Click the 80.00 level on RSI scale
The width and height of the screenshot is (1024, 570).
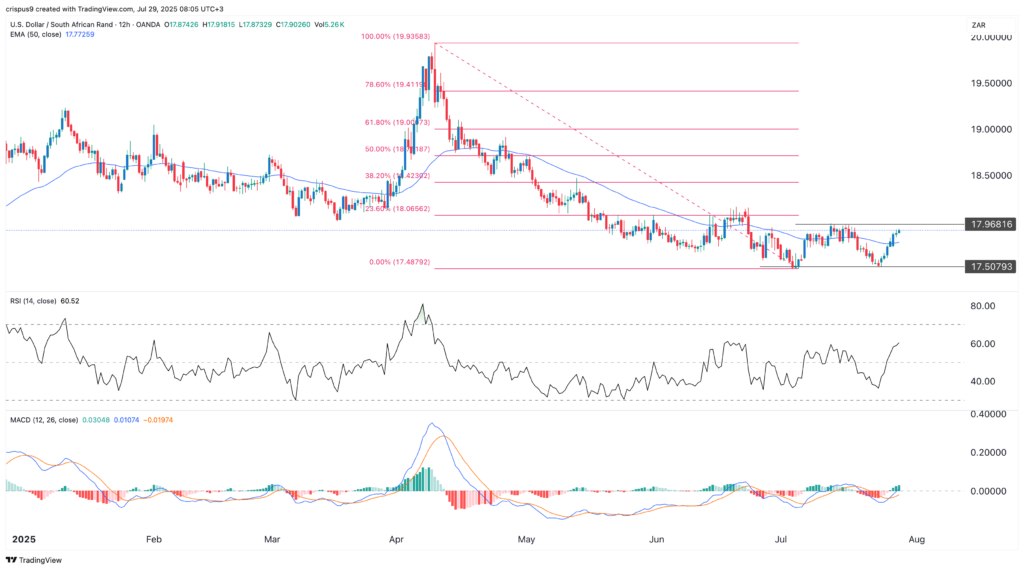tap(977, 306)
